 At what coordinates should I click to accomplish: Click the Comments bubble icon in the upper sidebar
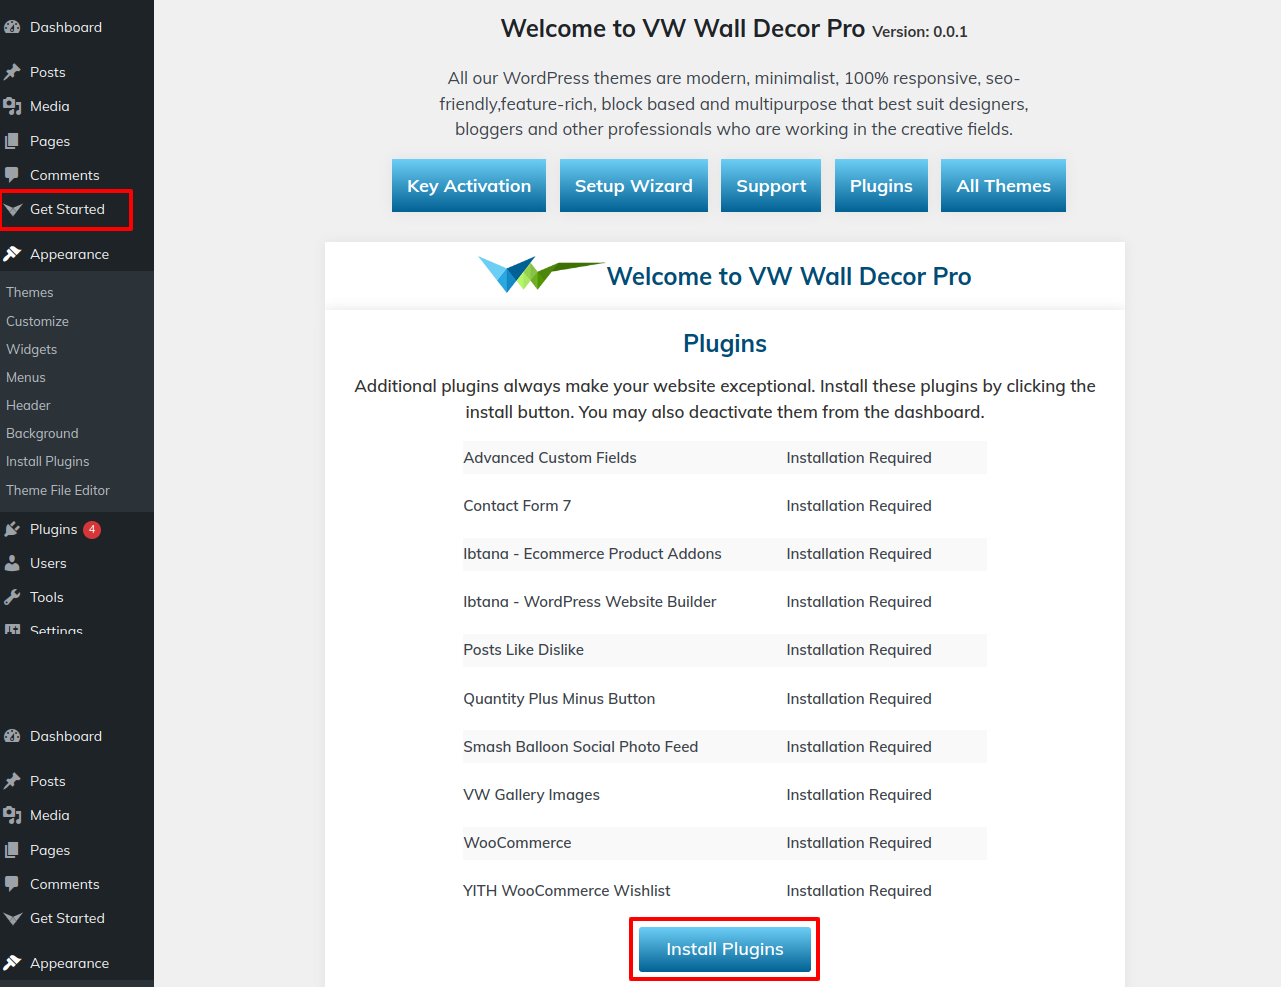coord(12,175)
